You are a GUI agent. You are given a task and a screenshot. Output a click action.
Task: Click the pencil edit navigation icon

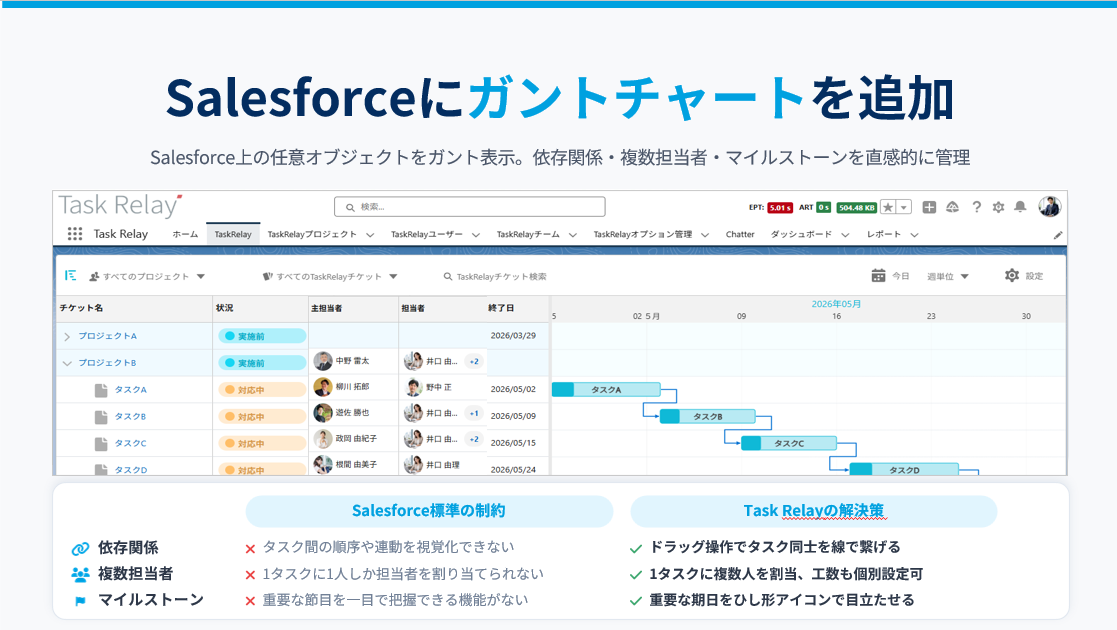coord(1058,235)
